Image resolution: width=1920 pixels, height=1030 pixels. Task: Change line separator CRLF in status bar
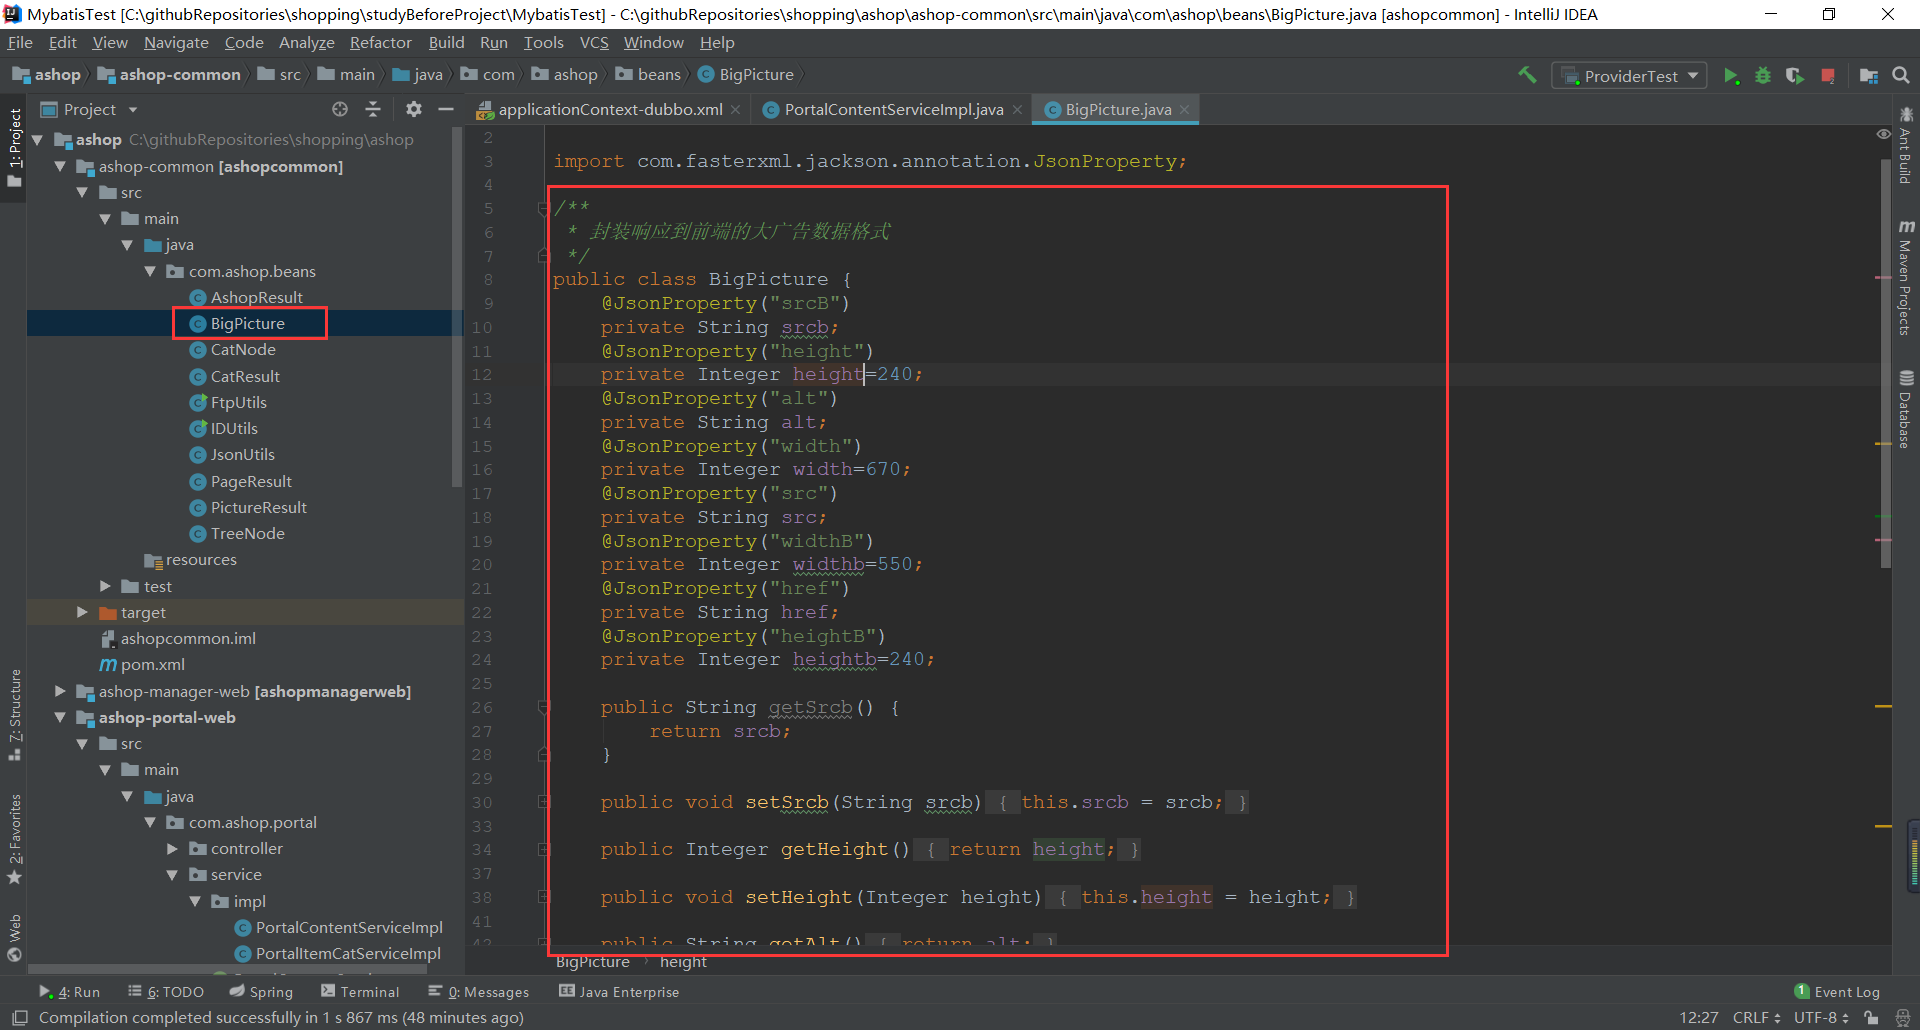[x=1756, y=1017]
